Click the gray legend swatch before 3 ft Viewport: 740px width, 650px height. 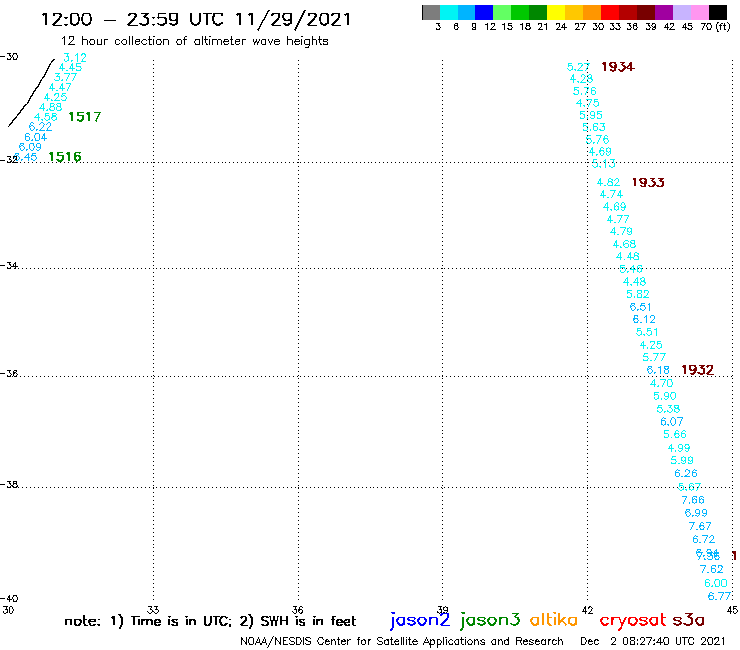click(431, 12)
